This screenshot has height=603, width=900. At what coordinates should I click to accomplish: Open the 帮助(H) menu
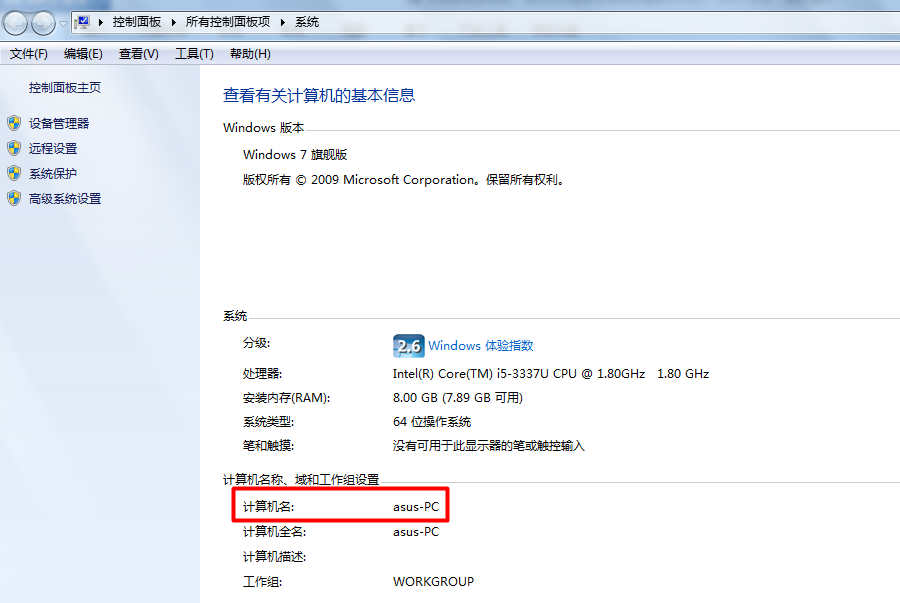coord(250,54)
